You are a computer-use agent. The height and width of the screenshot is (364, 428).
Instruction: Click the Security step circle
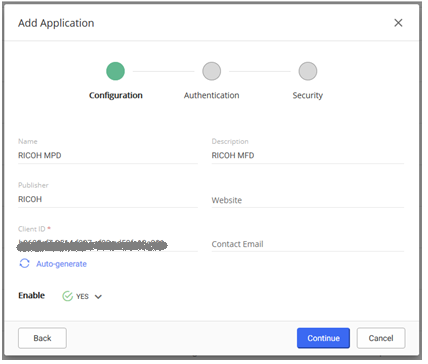(x=307, y=71)
